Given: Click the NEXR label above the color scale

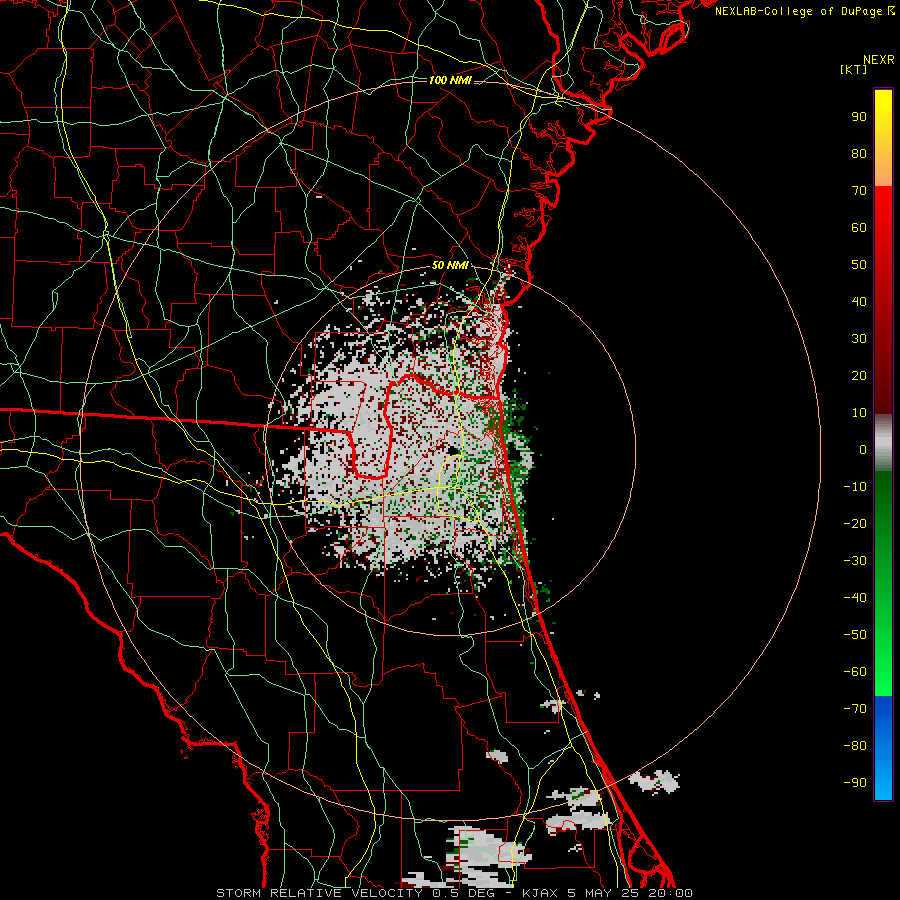Looking at the screenshot, I should 878,60.
